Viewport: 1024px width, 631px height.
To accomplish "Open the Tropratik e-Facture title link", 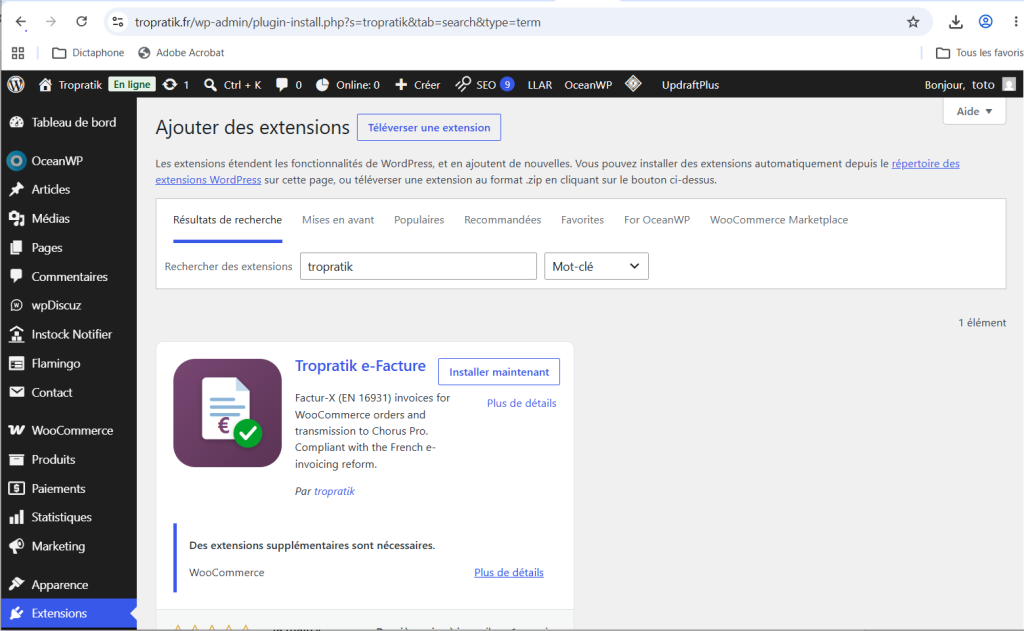I will coord(360,366).
